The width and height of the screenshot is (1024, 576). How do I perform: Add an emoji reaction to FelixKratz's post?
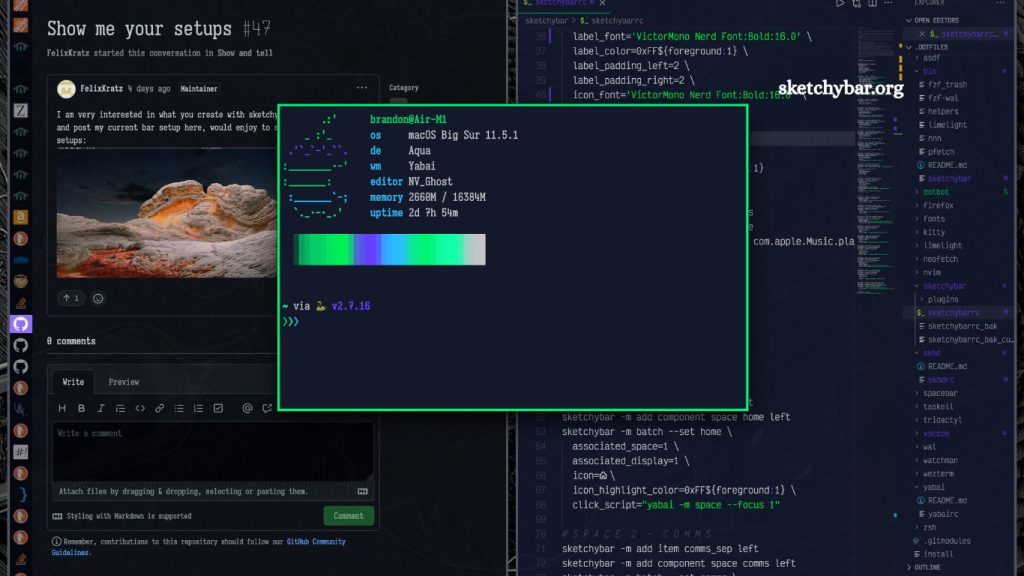click(x=98, y=298)
